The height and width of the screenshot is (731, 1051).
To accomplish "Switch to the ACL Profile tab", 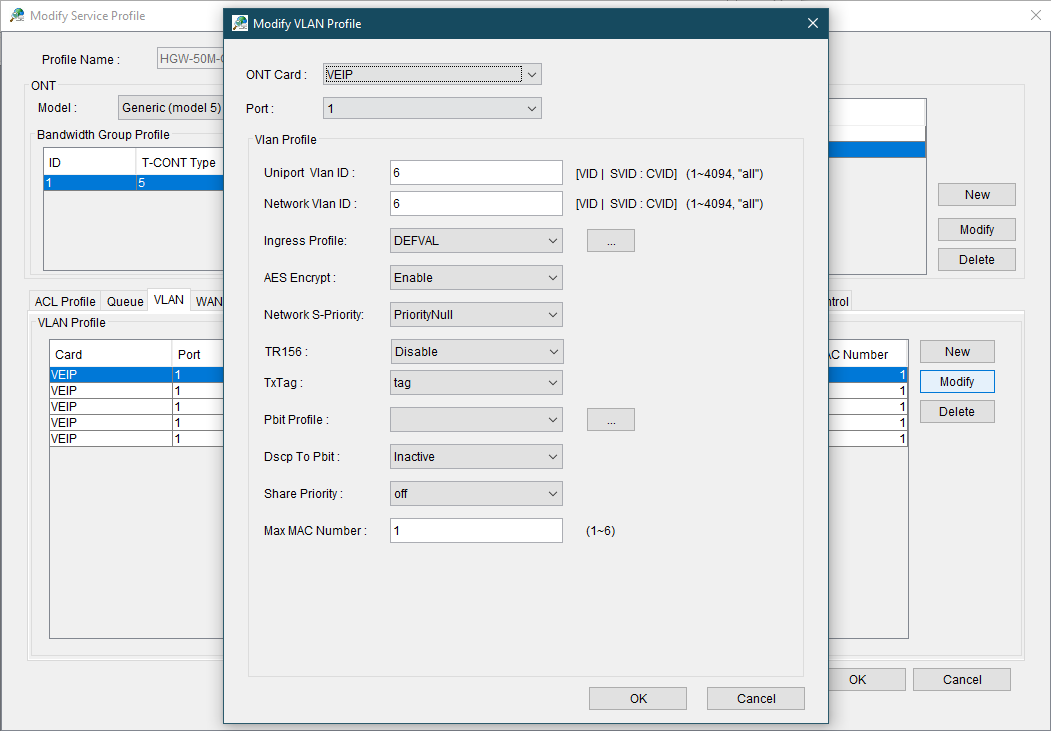I will click(x=65, y=301).
